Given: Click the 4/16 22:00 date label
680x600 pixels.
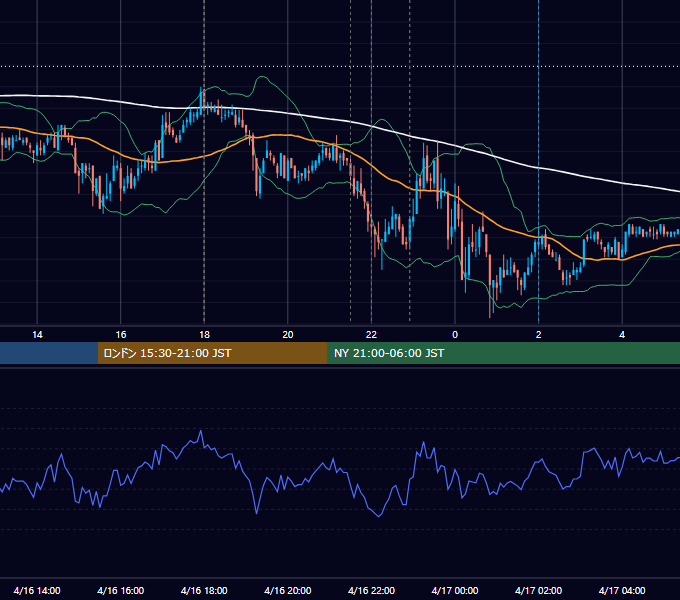Looking at the screenshot, I should point(371,590).
